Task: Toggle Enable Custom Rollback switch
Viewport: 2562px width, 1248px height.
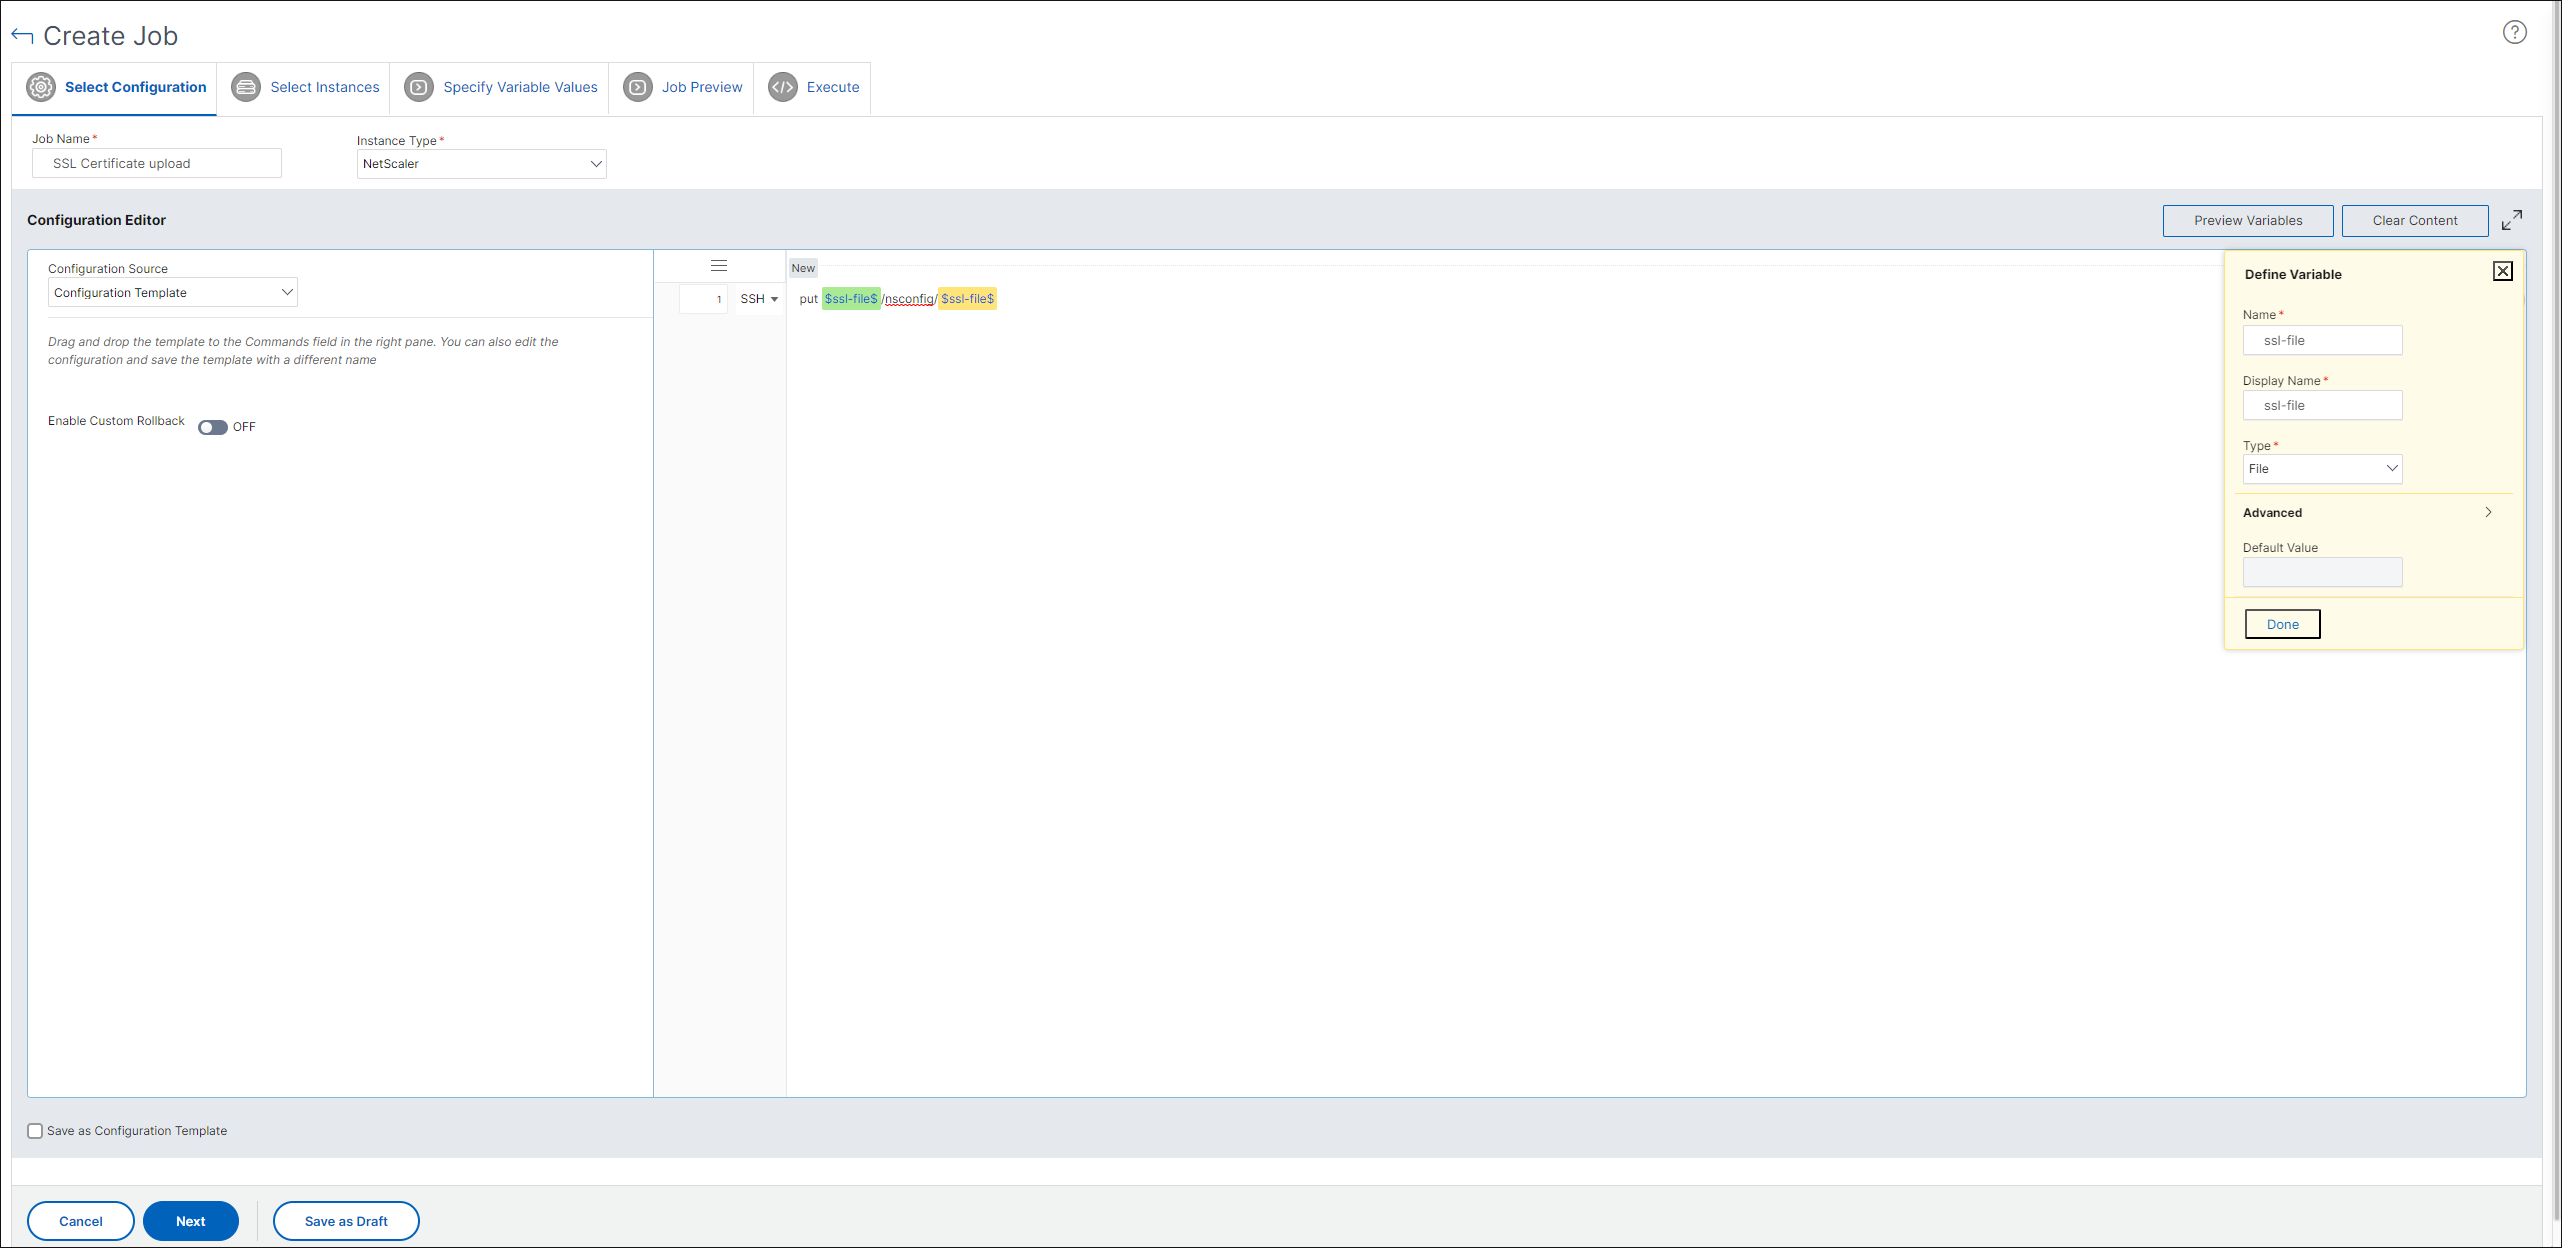Action: point(212,427)
